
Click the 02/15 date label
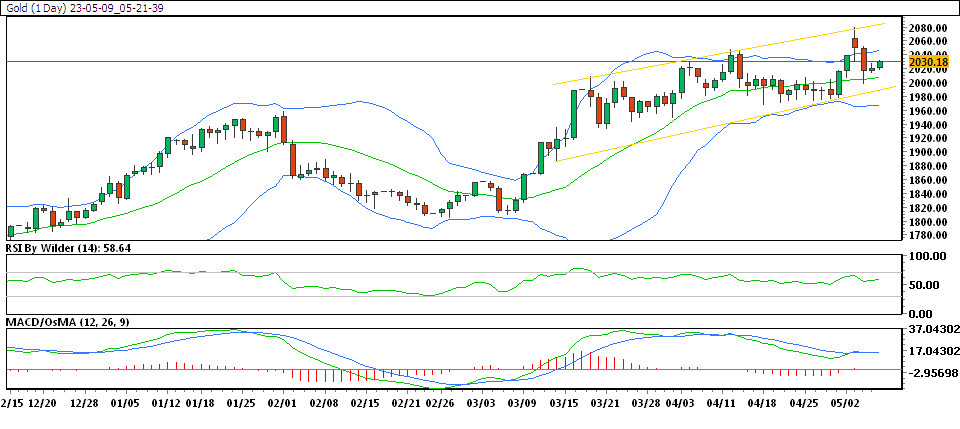[366, 405]
